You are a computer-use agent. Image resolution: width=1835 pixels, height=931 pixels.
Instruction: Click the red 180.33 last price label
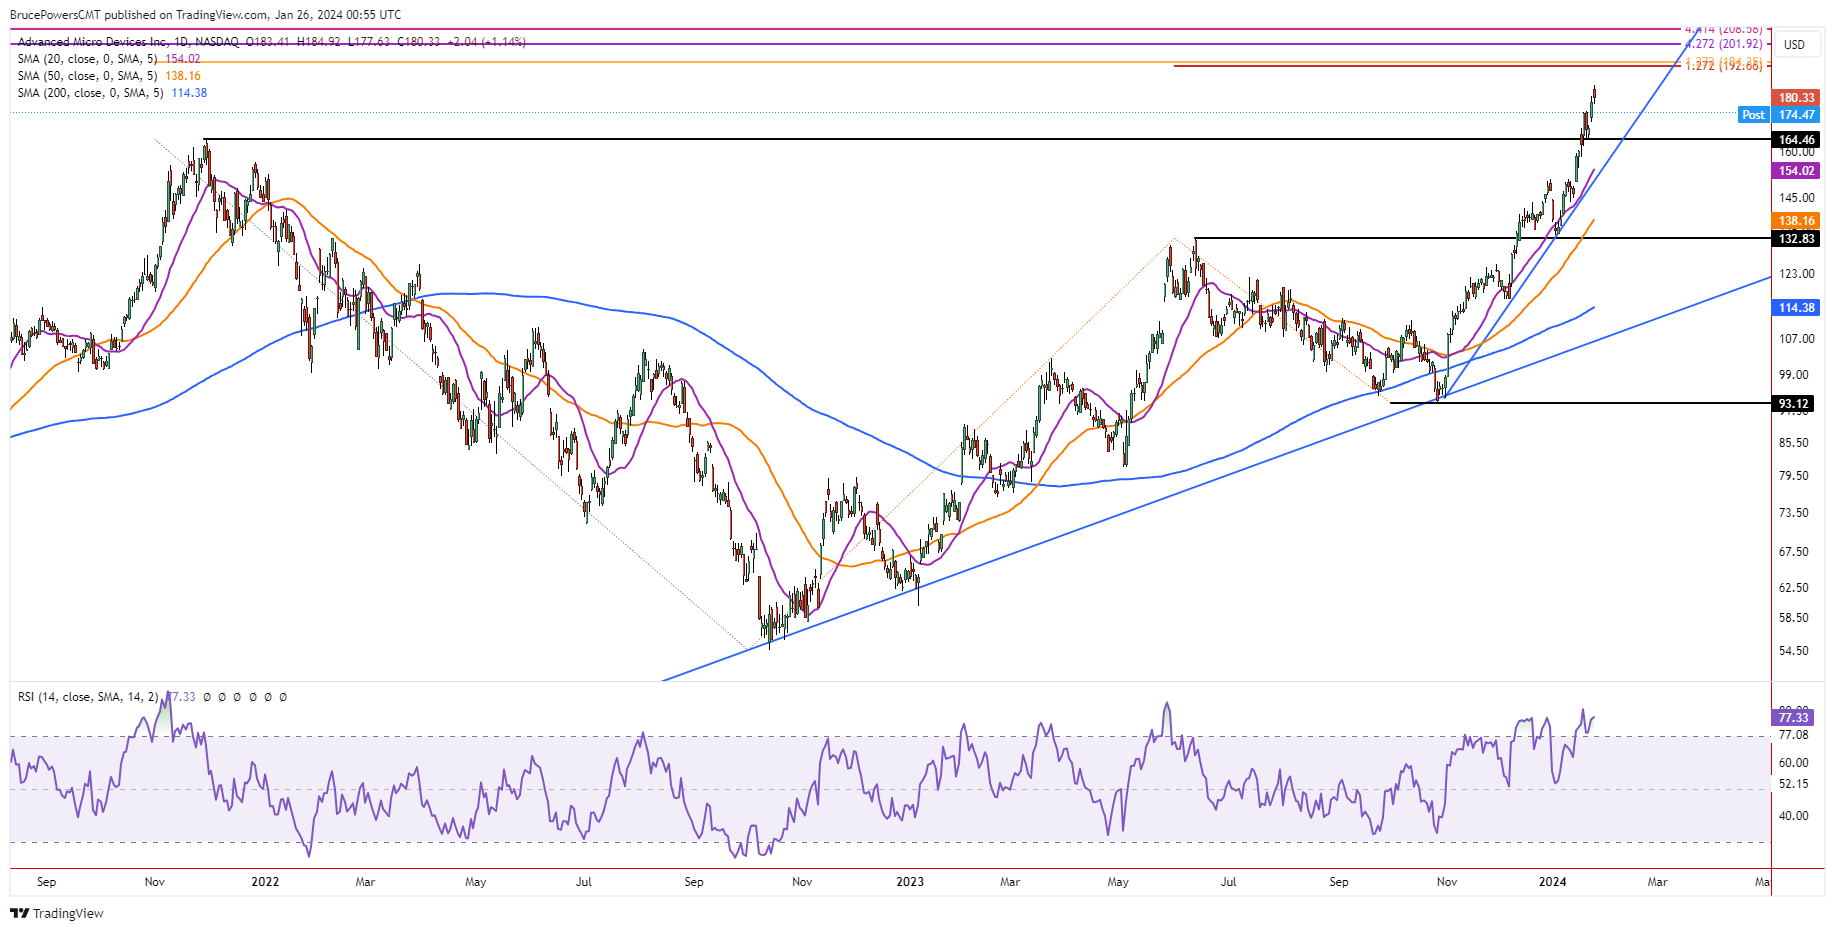point(1796,97)
